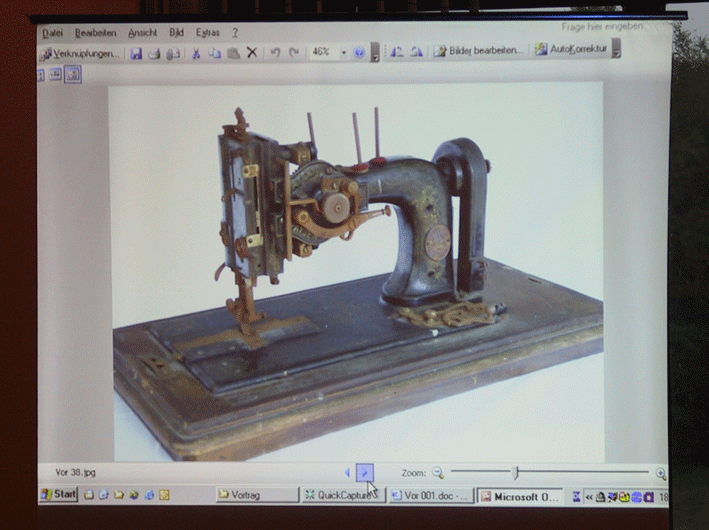
Task: Click the Redo arrow icon
Action: point(294,52)
